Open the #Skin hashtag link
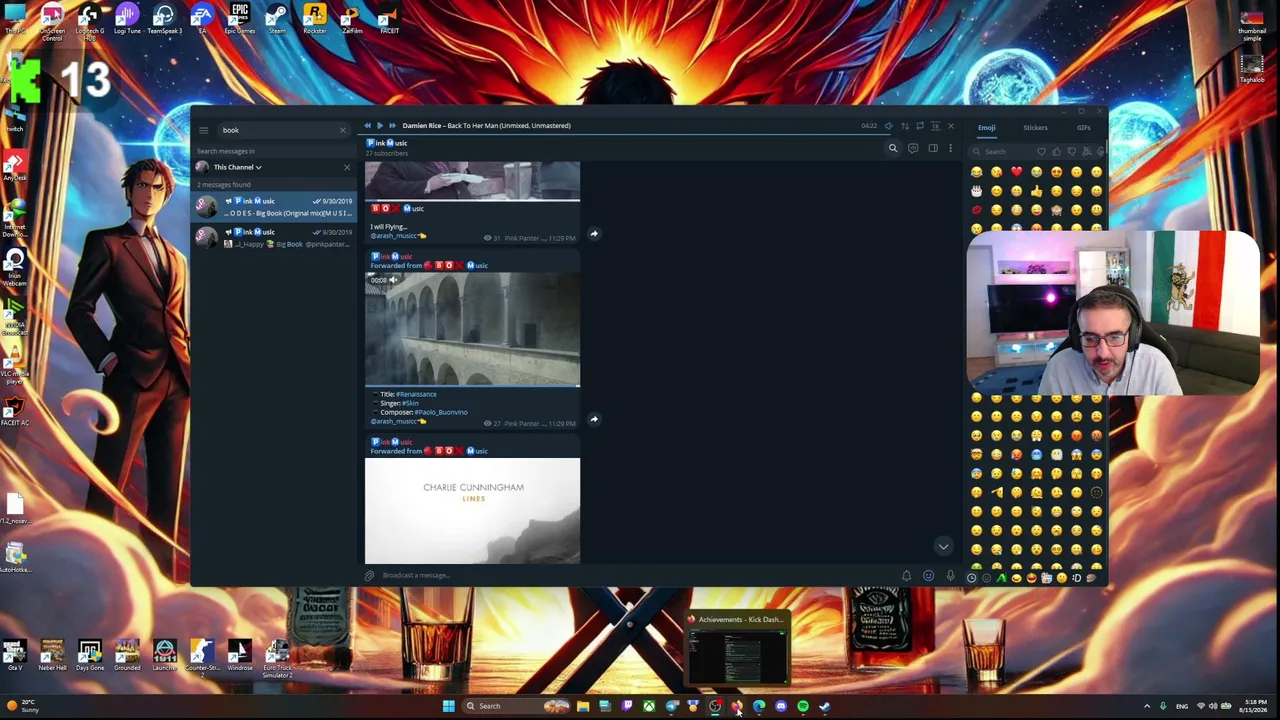1280x720 pixels. point(410,403)
